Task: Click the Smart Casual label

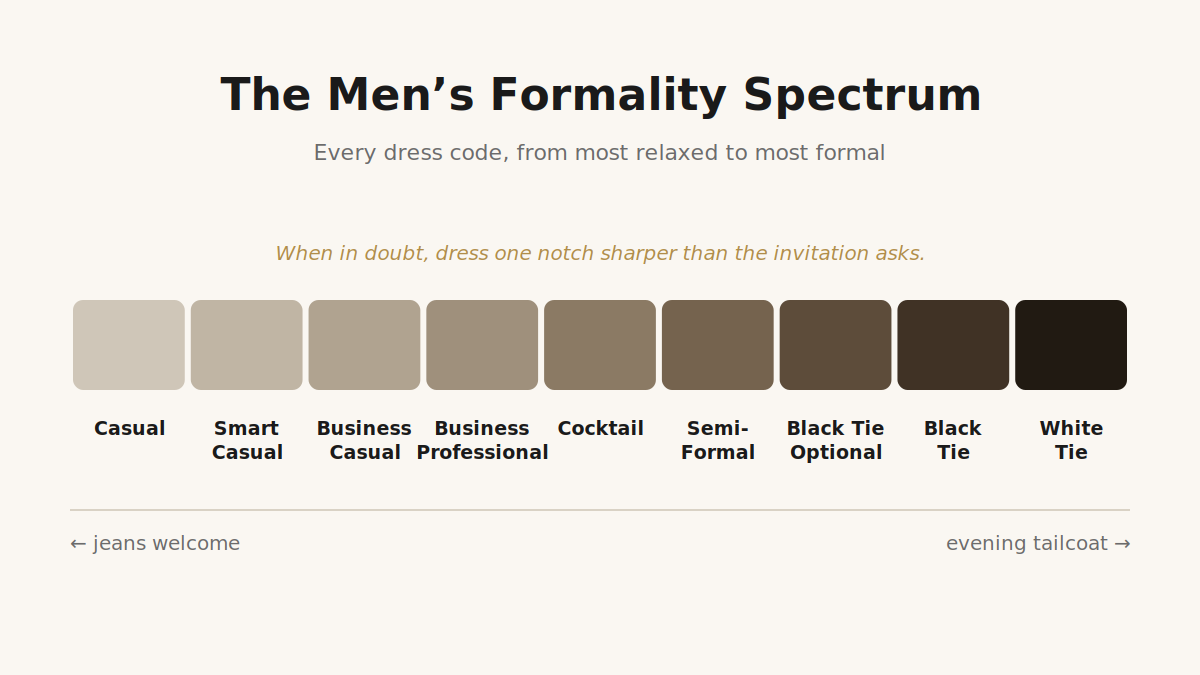Action: click(x=247, y=441)
